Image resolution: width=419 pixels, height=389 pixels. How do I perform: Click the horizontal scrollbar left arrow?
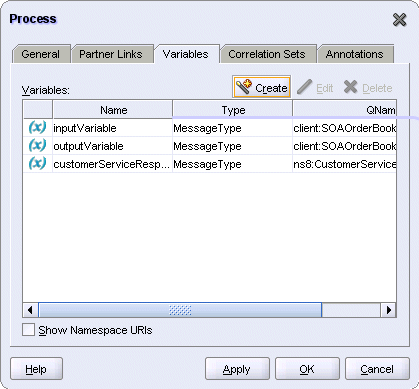[x=30, y=310]
